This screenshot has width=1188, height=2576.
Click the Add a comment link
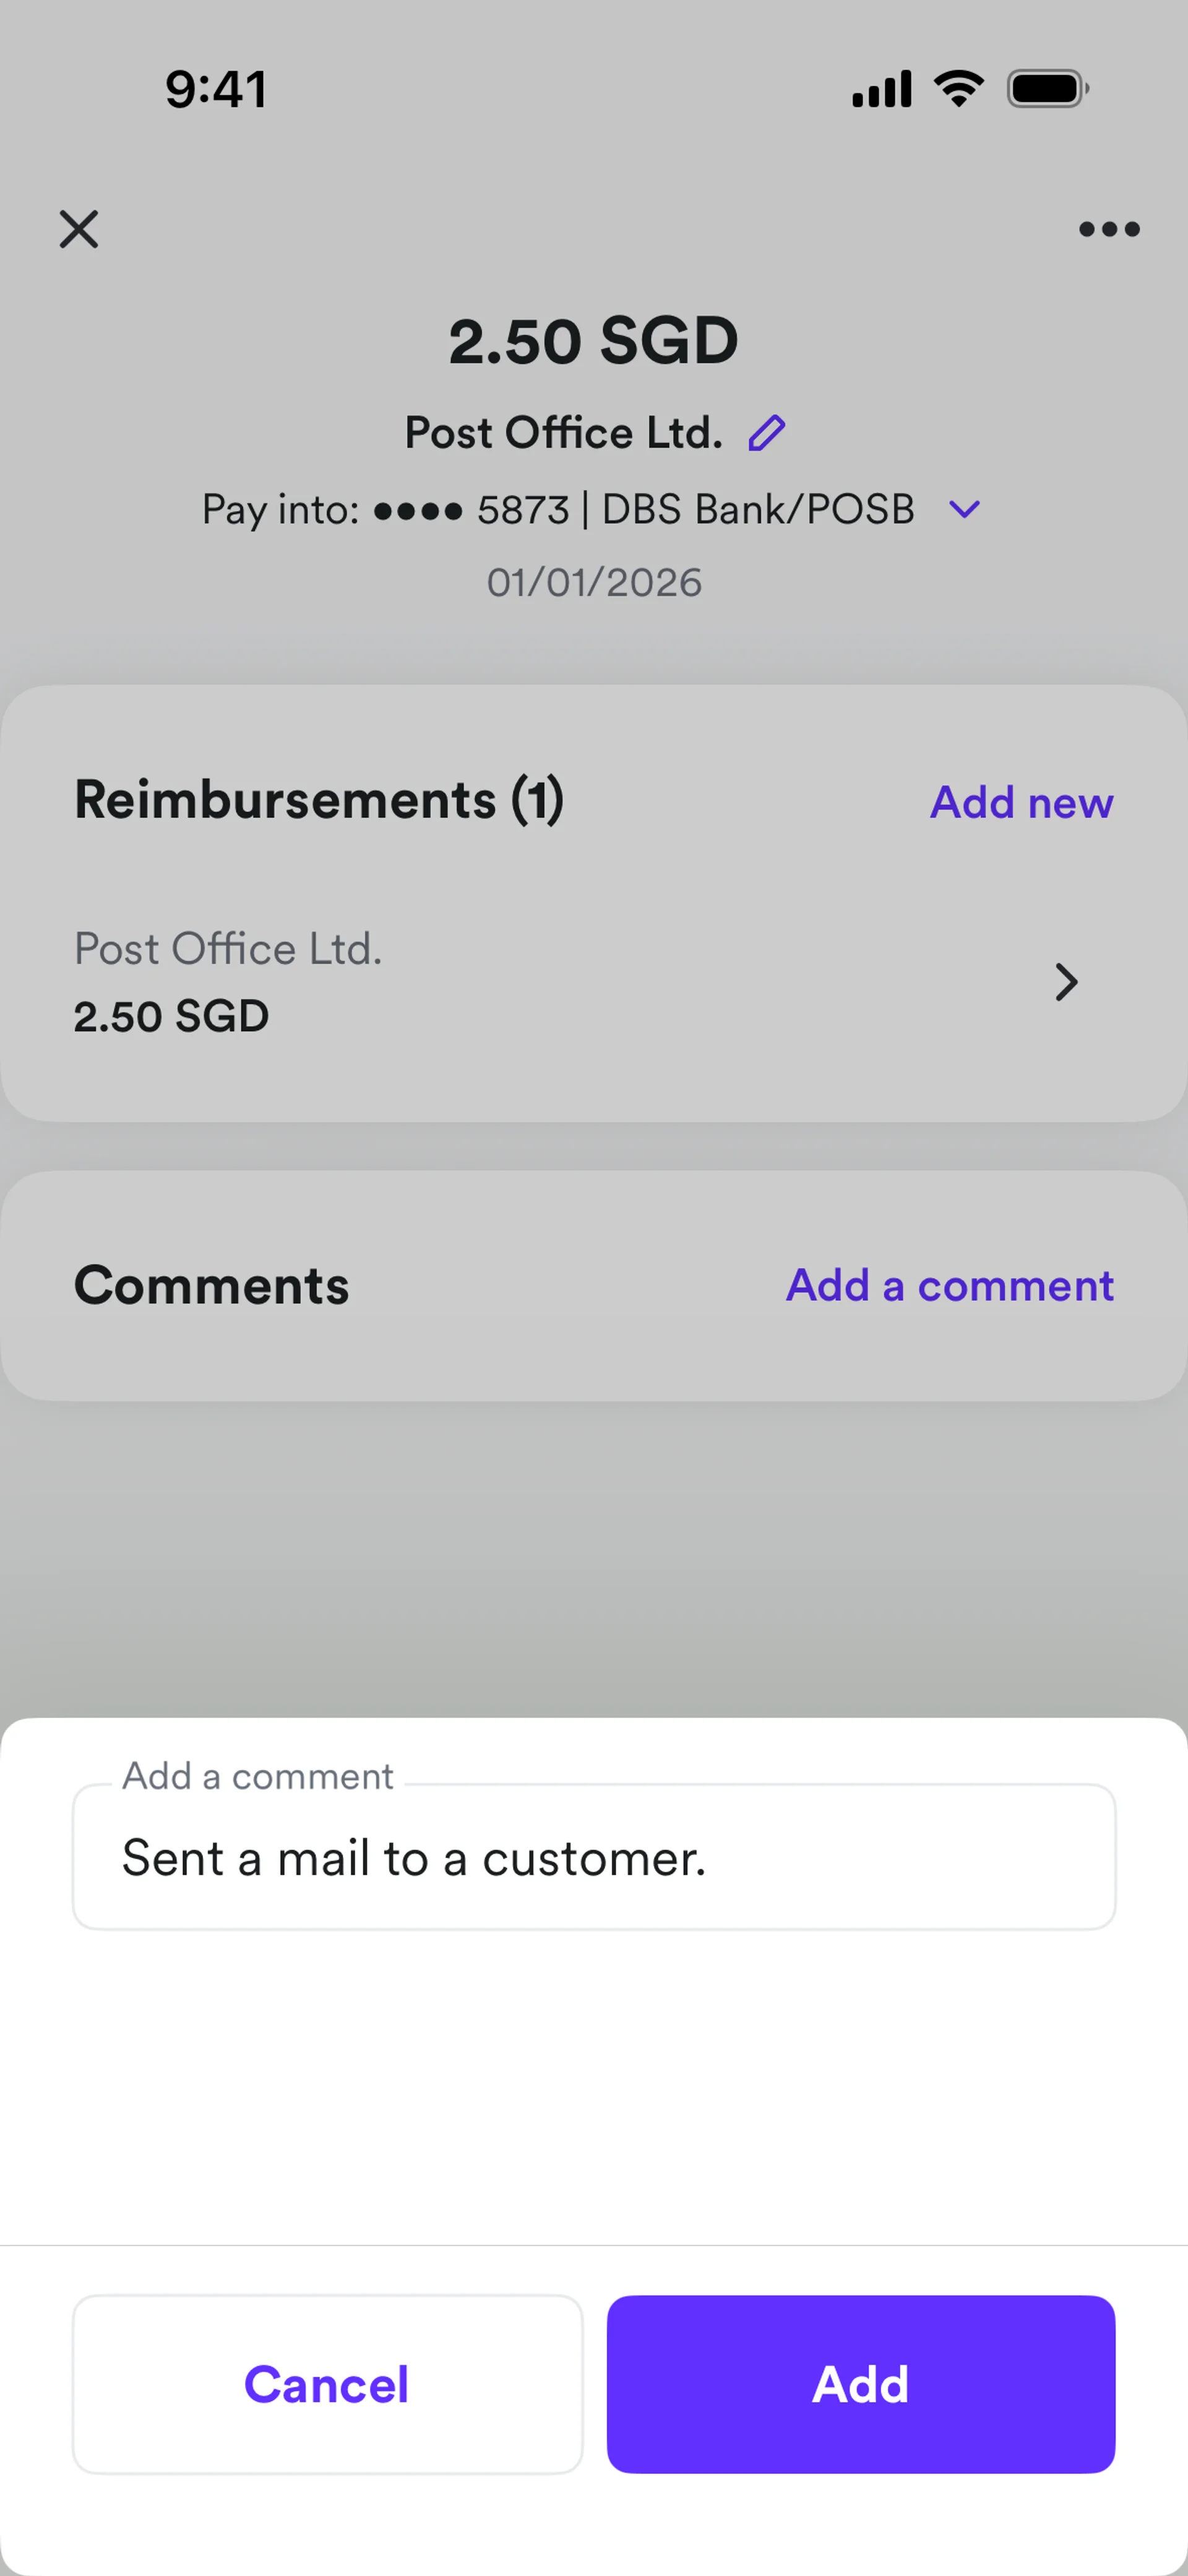click(x=949, y=1285)
